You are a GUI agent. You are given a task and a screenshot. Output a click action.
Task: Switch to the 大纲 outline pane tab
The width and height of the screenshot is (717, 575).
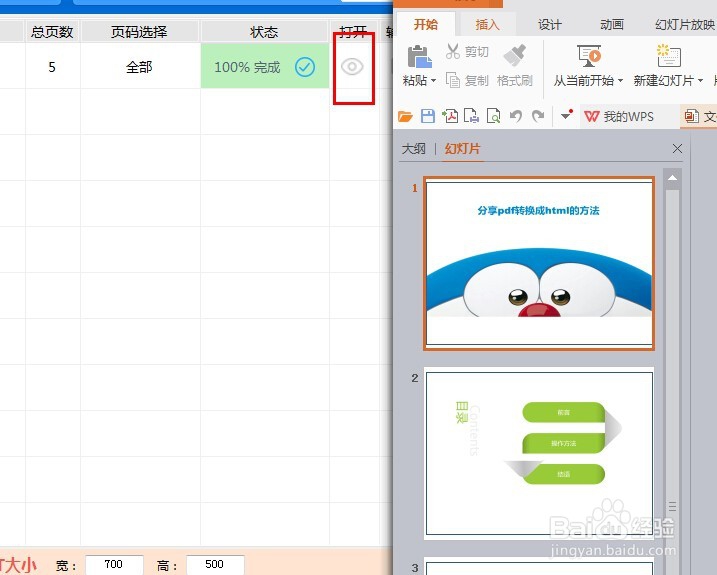click(x=414, y=149)
